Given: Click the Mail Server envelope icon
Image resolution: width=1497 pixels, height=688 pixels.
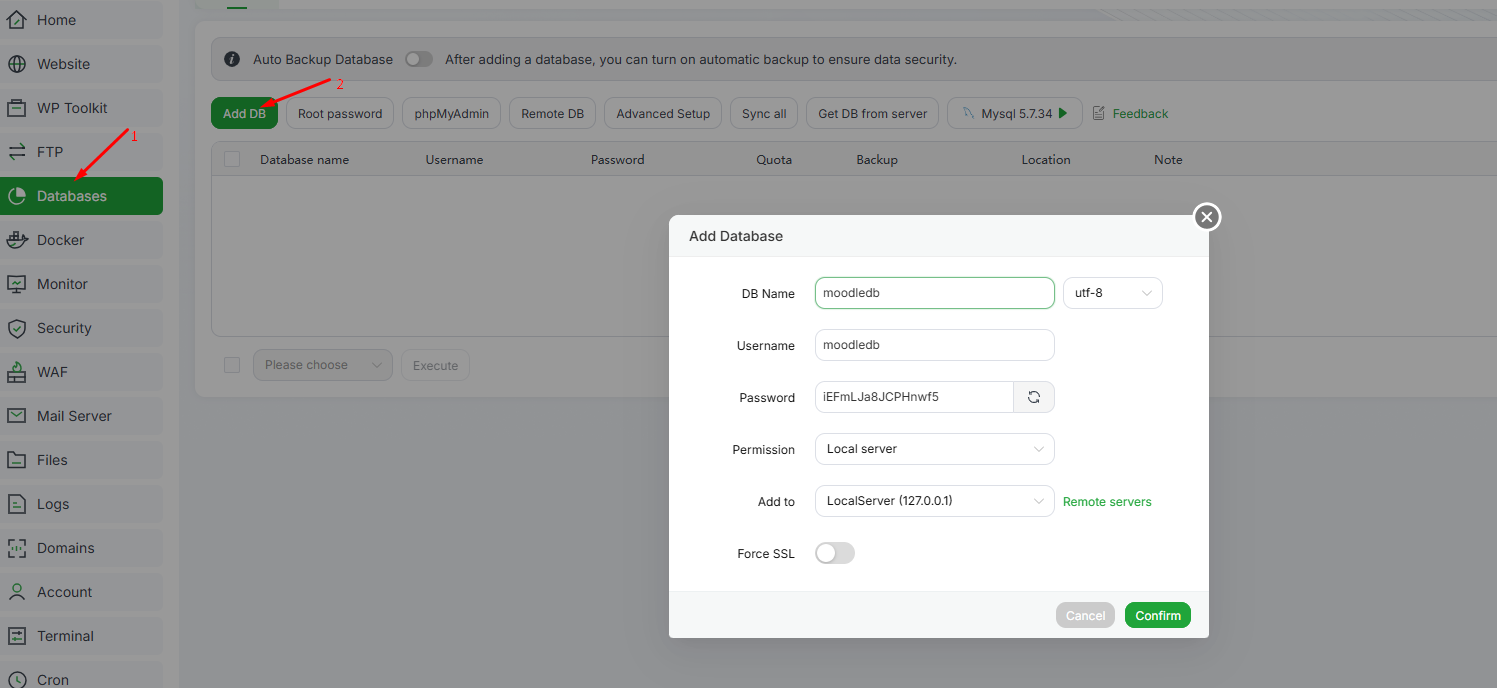Looking at the screenshot, I should click(17, 416).
